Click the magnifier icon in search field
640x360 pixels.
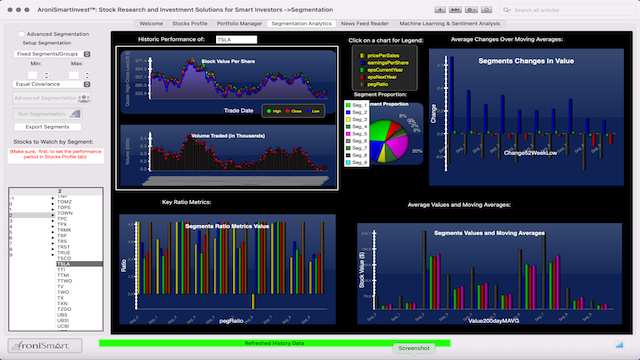(x=507, y=10)
